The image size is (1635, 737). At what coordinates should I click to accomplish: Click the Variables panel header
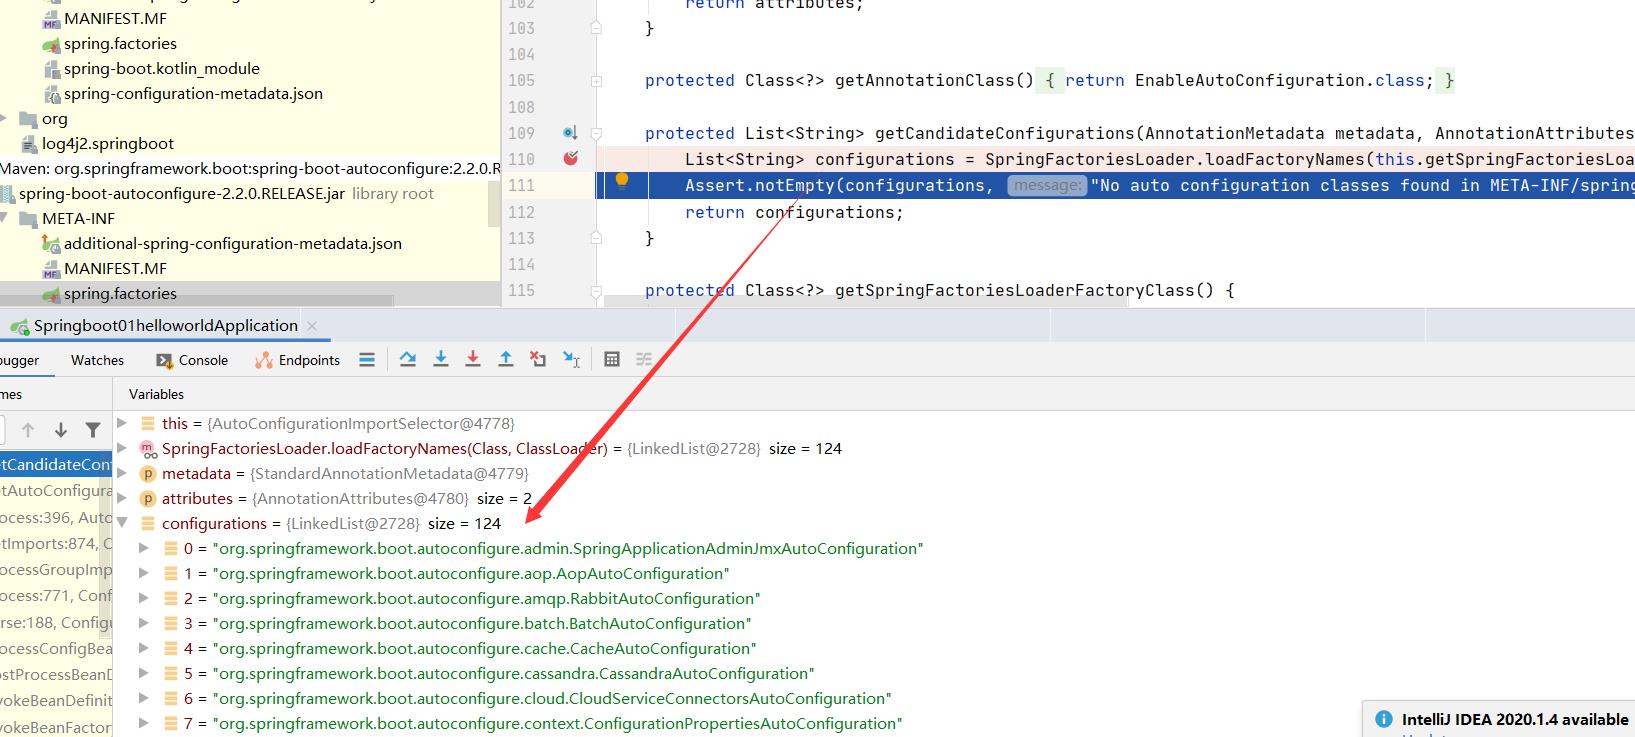156,394
